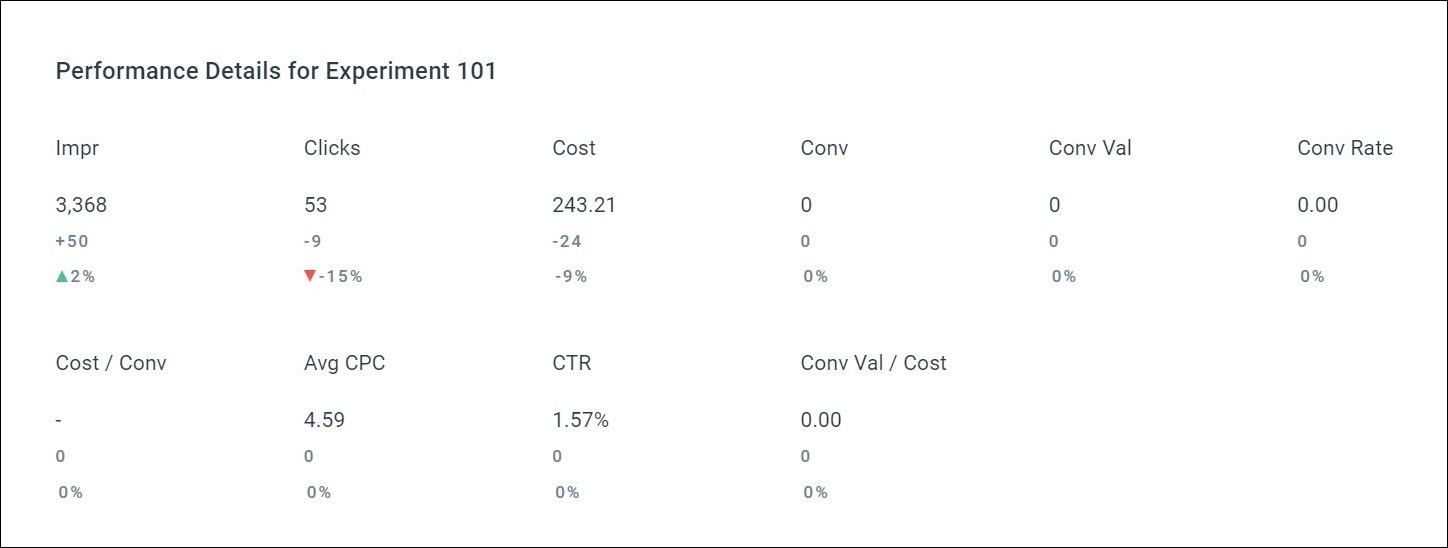
Task: Select the Cost / Conv label
Action: point(111,363)
